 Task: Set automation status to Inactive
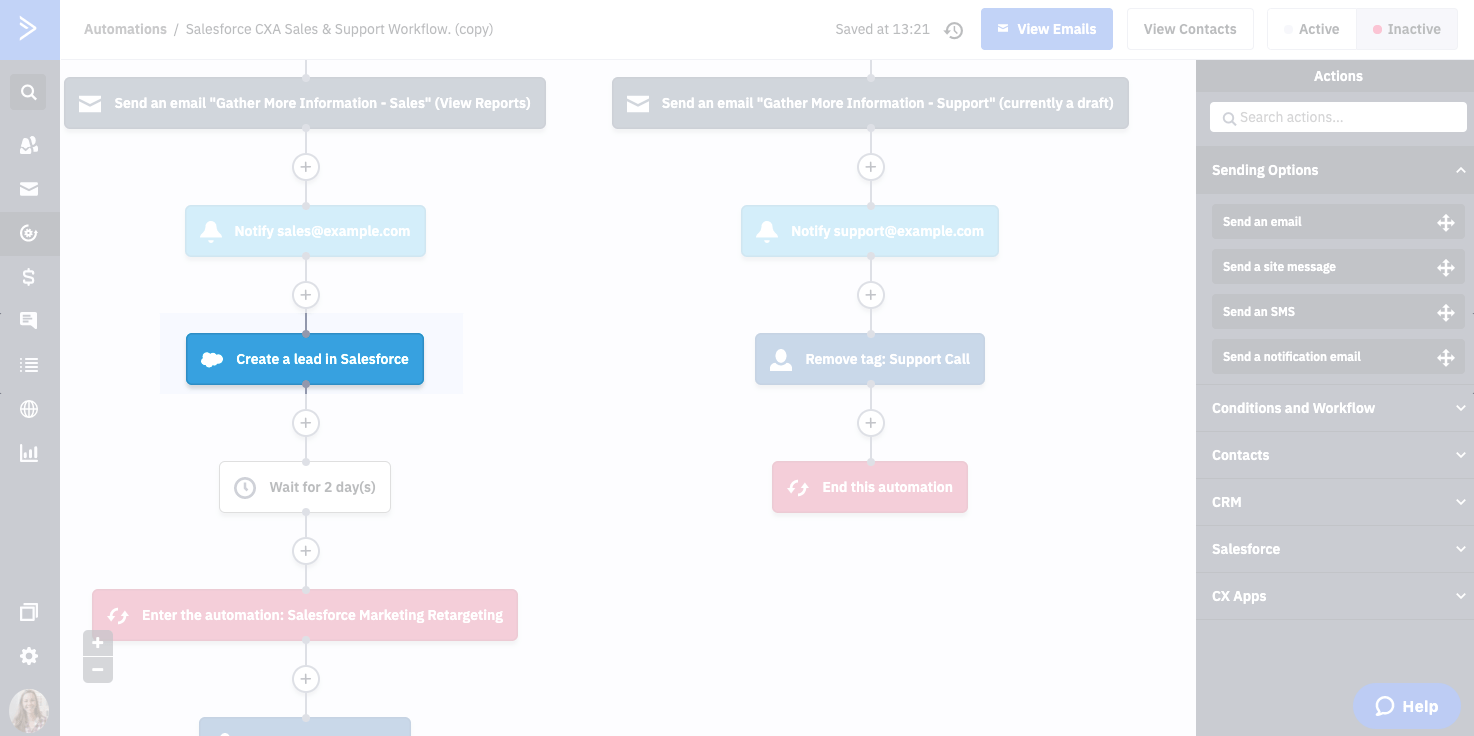click(1406, 29)
